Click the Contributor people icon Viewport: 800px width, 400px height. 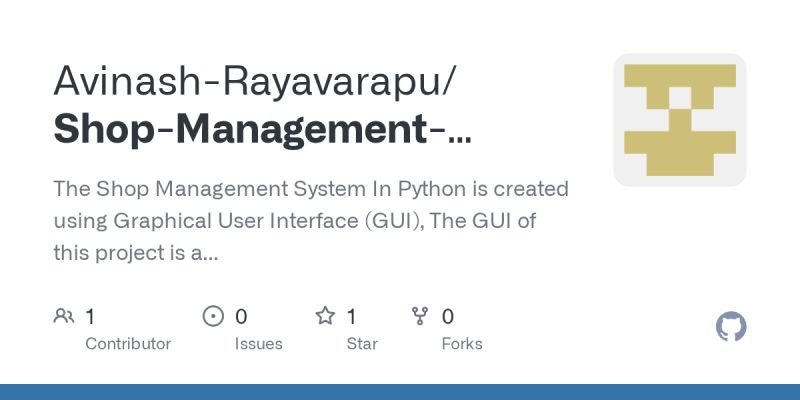64,316
